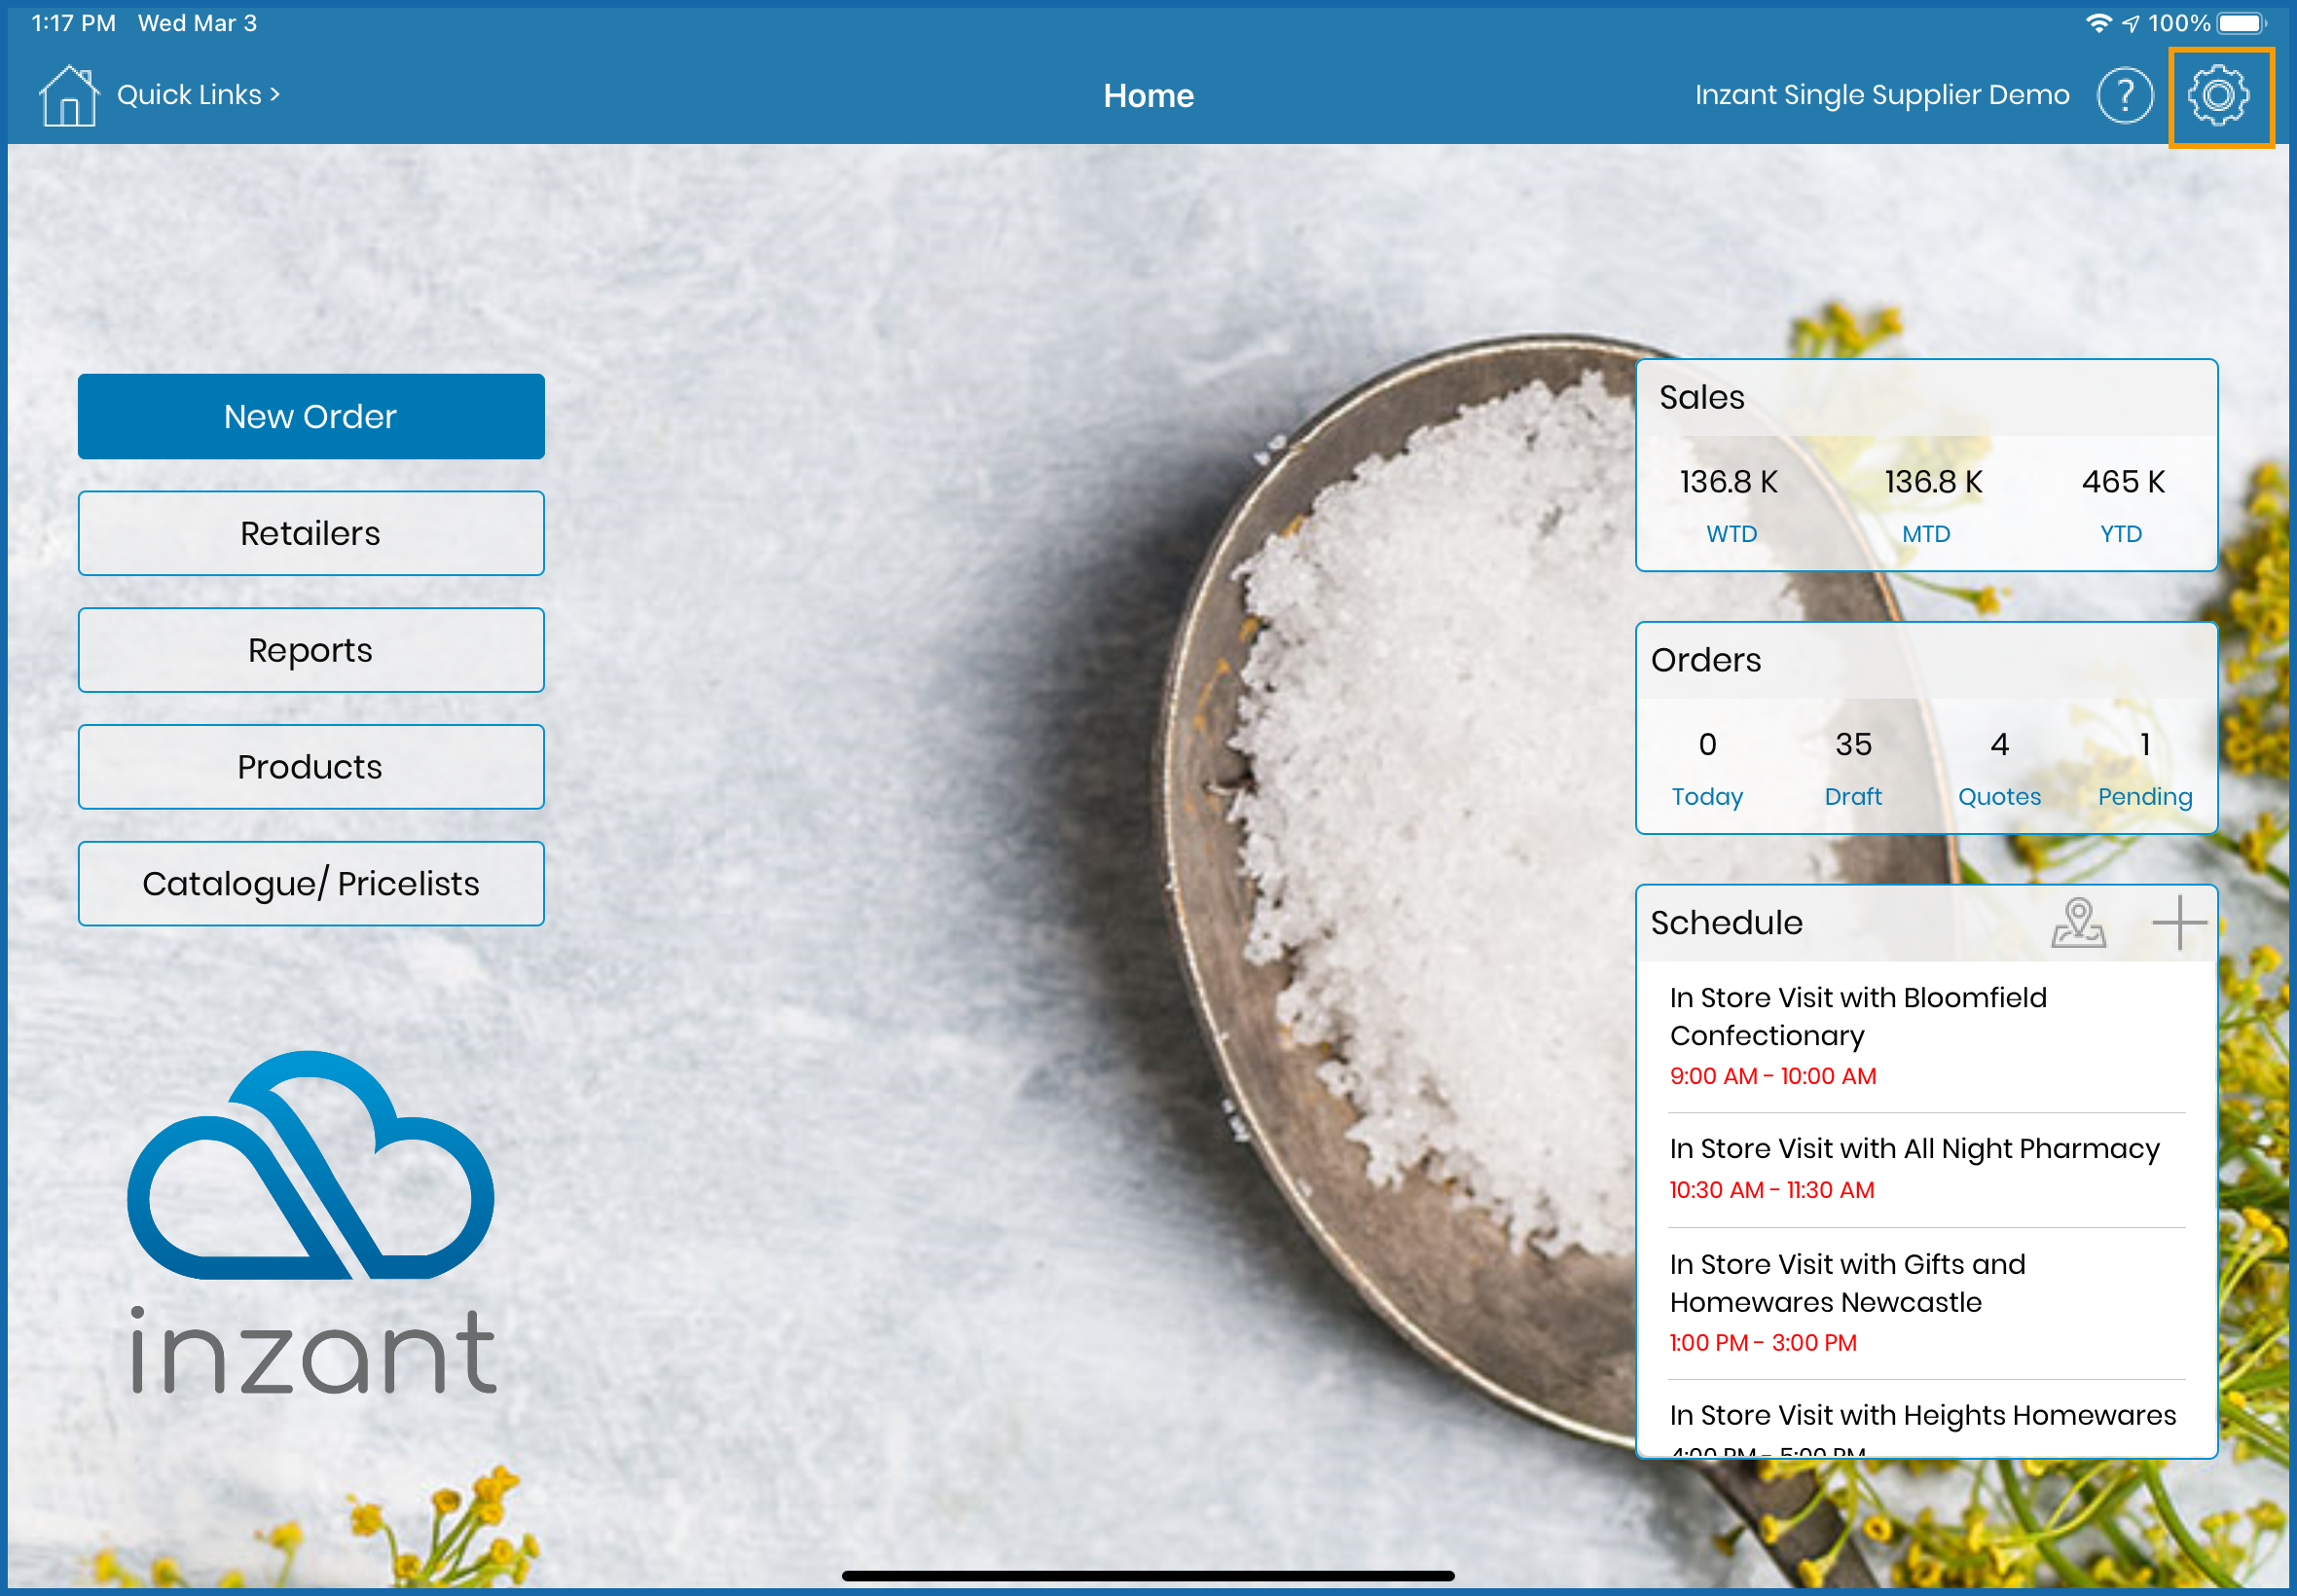The image size is (2297, 1596).
Task: Open the Reports section
Action: click(x=311, y=650)
